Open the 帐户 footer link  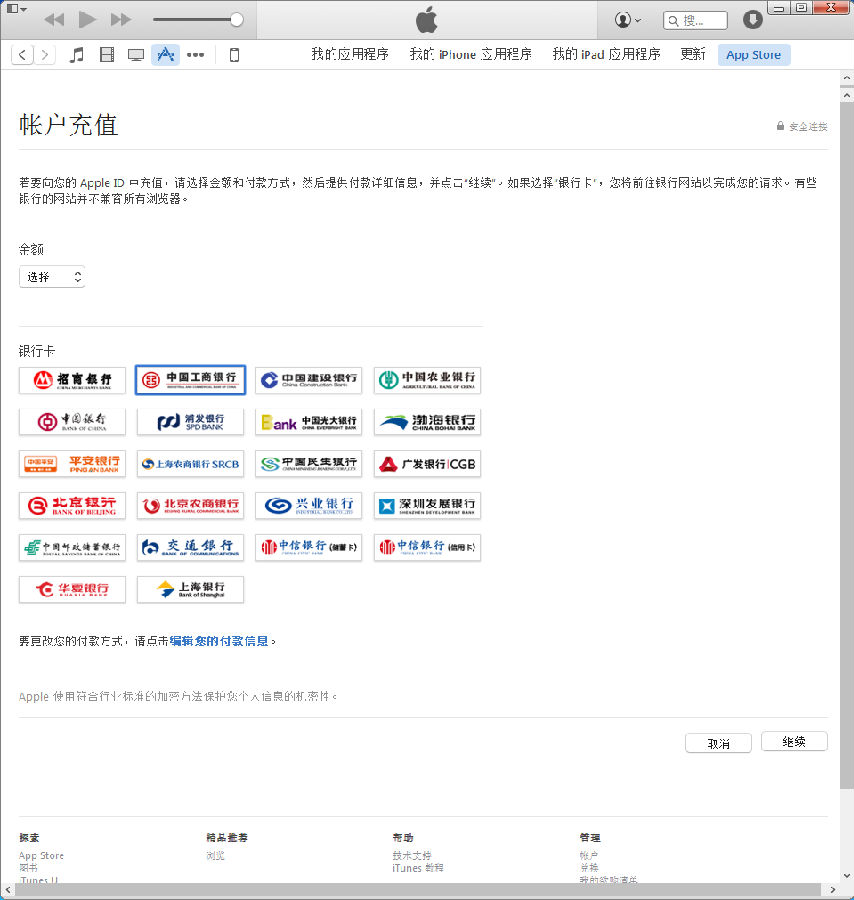[x=588, y=855]
